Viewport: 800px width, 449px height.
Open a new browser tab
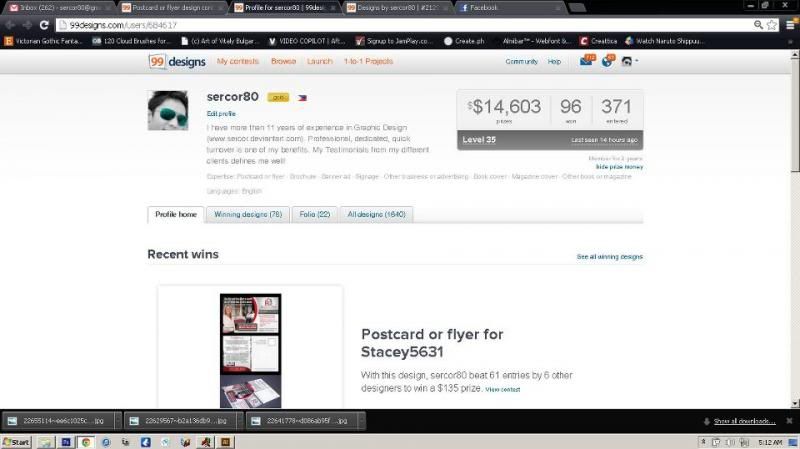(x=577, y=8)
